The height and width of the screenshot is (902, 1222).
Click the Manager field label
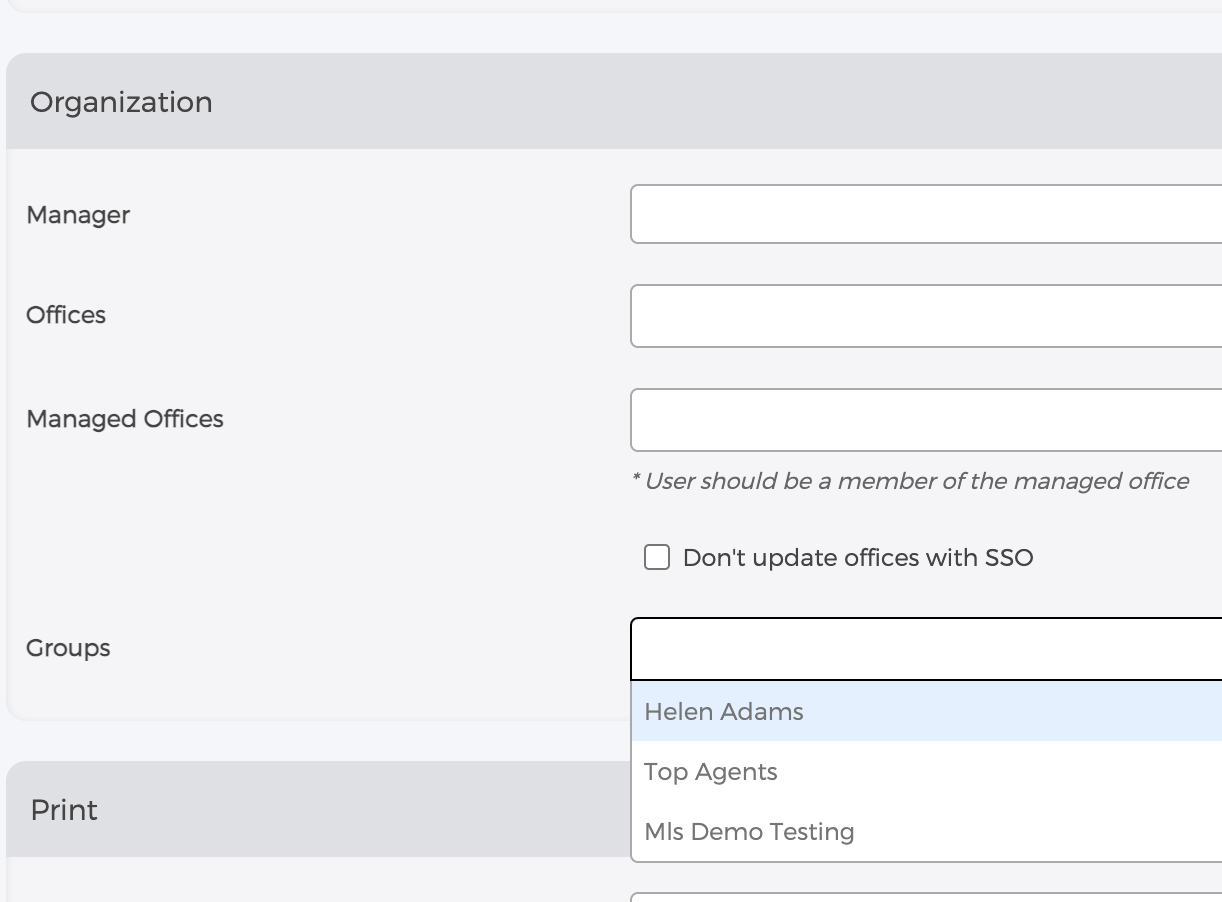coord(78,215)
